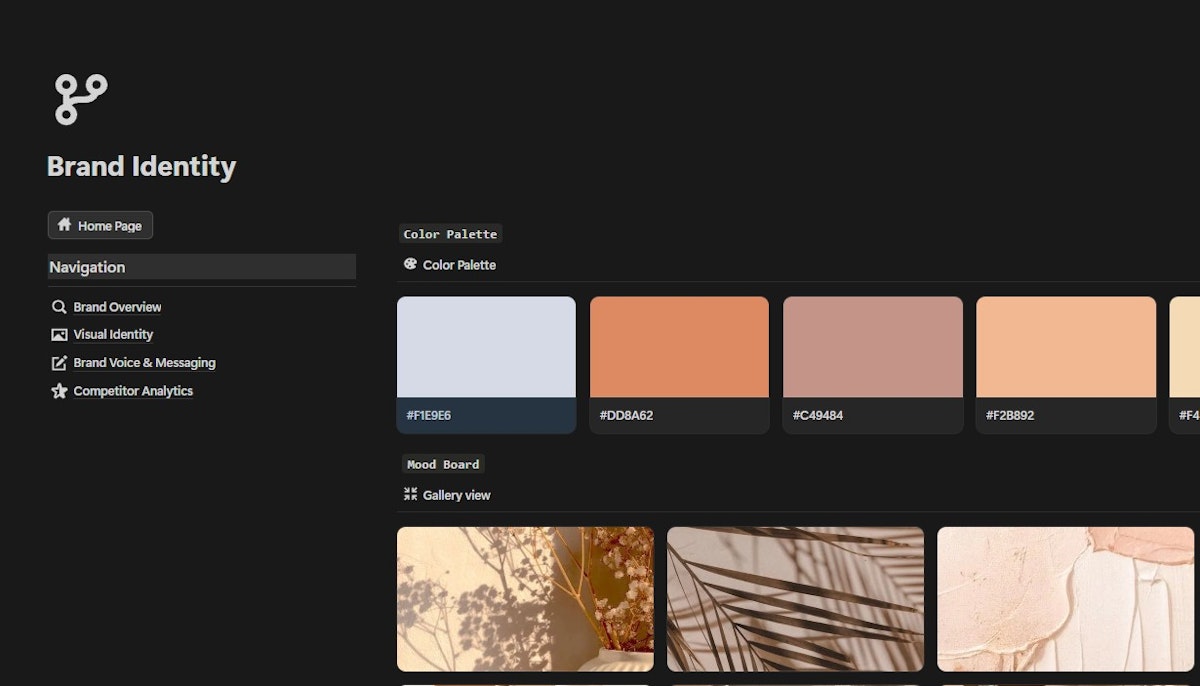Go to the Visual Identity page
Image resolution: width=1200 pixels, height=686 pixels.
coord(113,335)
